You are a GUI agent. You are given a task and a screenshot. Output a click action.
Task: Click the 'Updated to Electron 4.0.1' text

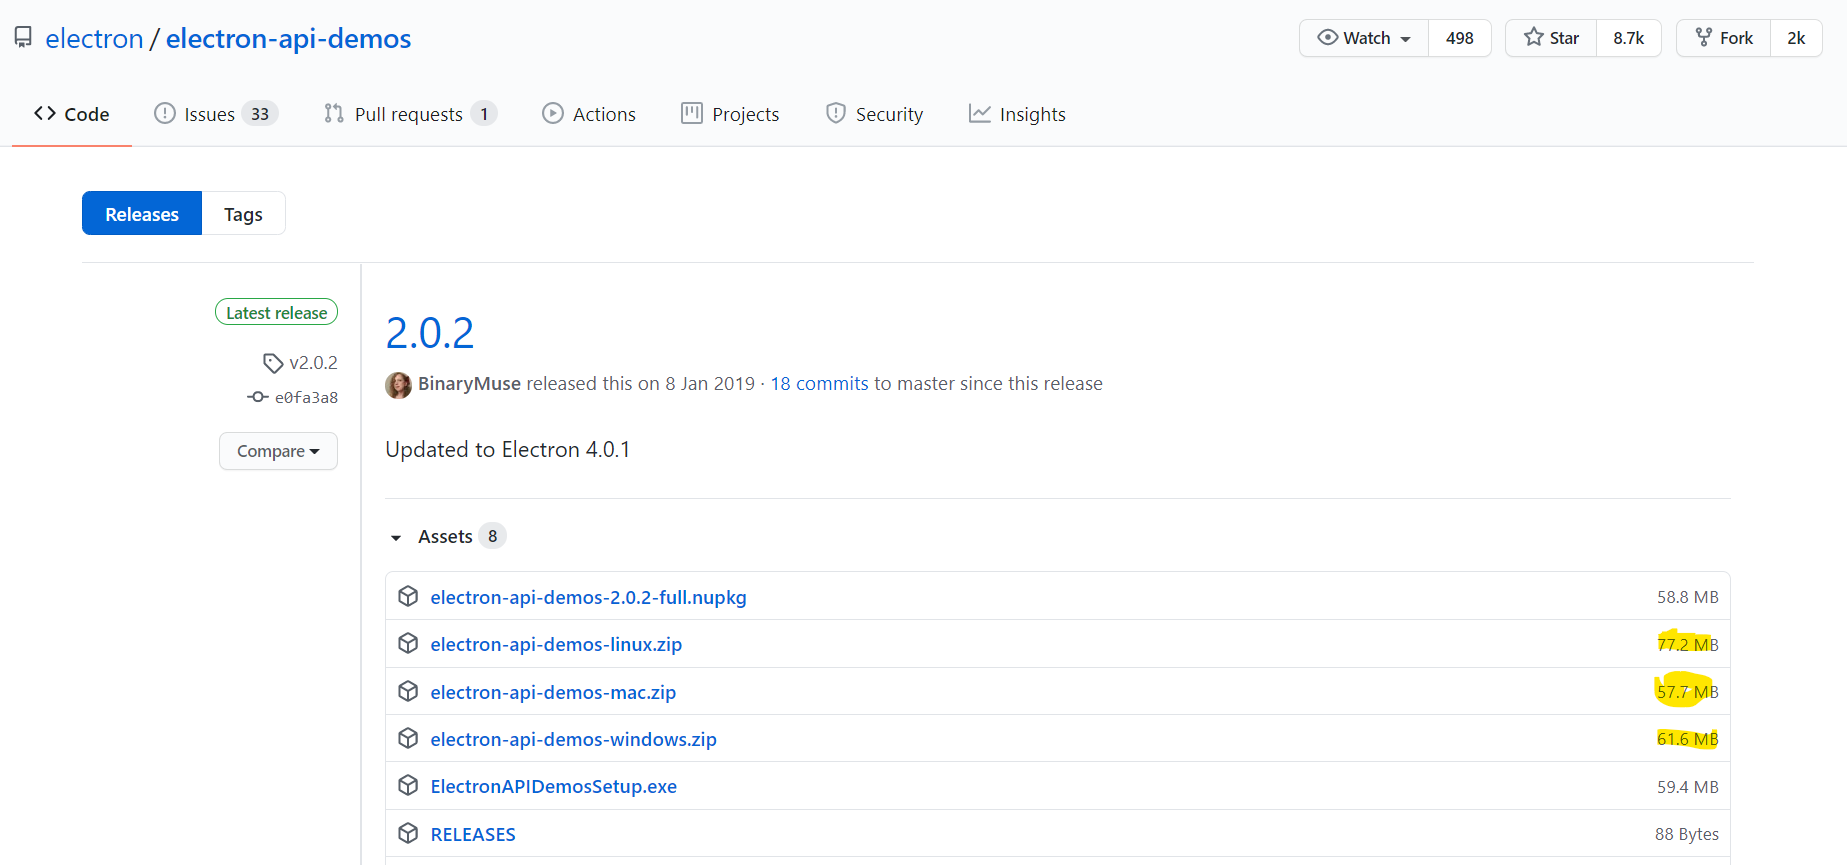click(508, 450)
